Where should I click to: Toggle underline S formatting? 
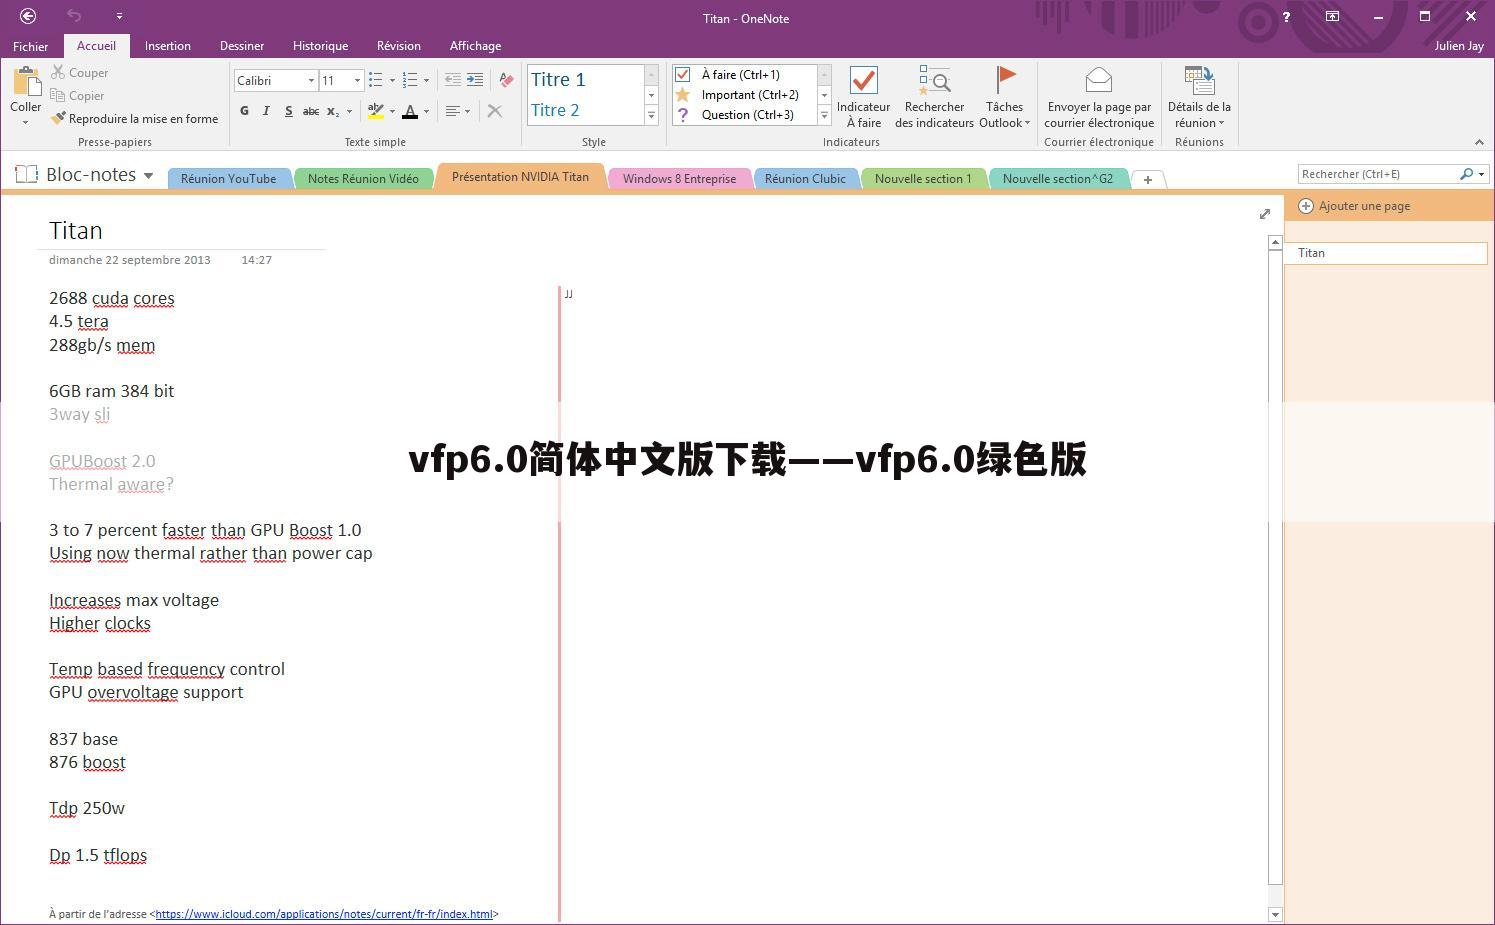click(288, 111)
